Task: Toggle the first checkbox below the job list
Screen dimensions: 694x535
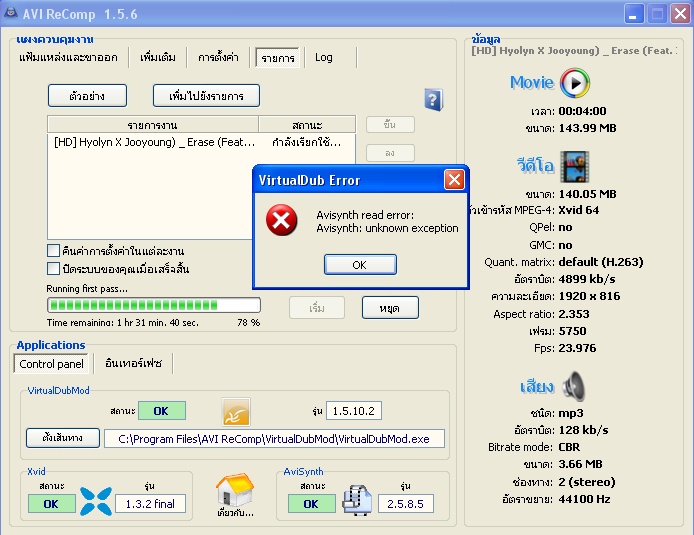Action: (53, 251)
